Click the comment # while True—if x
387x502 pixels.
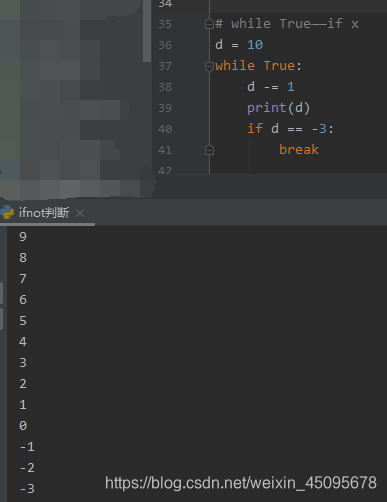(287, 24)
